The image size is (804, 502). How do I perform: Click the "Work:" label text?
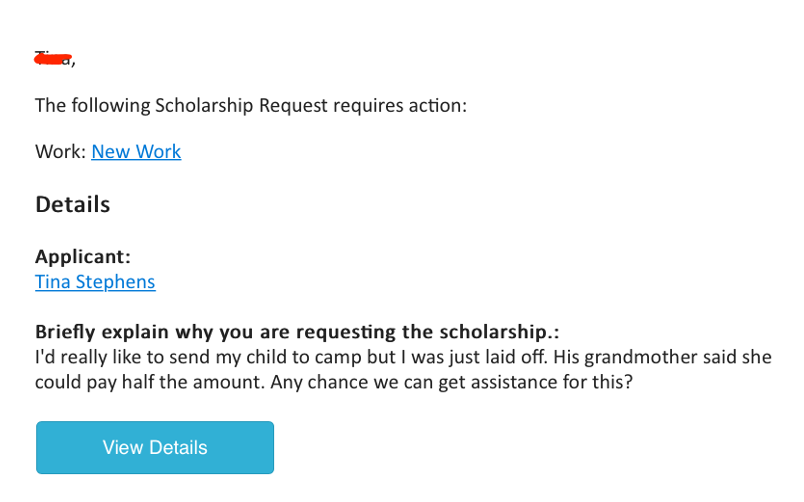click(x=60, y=152)
